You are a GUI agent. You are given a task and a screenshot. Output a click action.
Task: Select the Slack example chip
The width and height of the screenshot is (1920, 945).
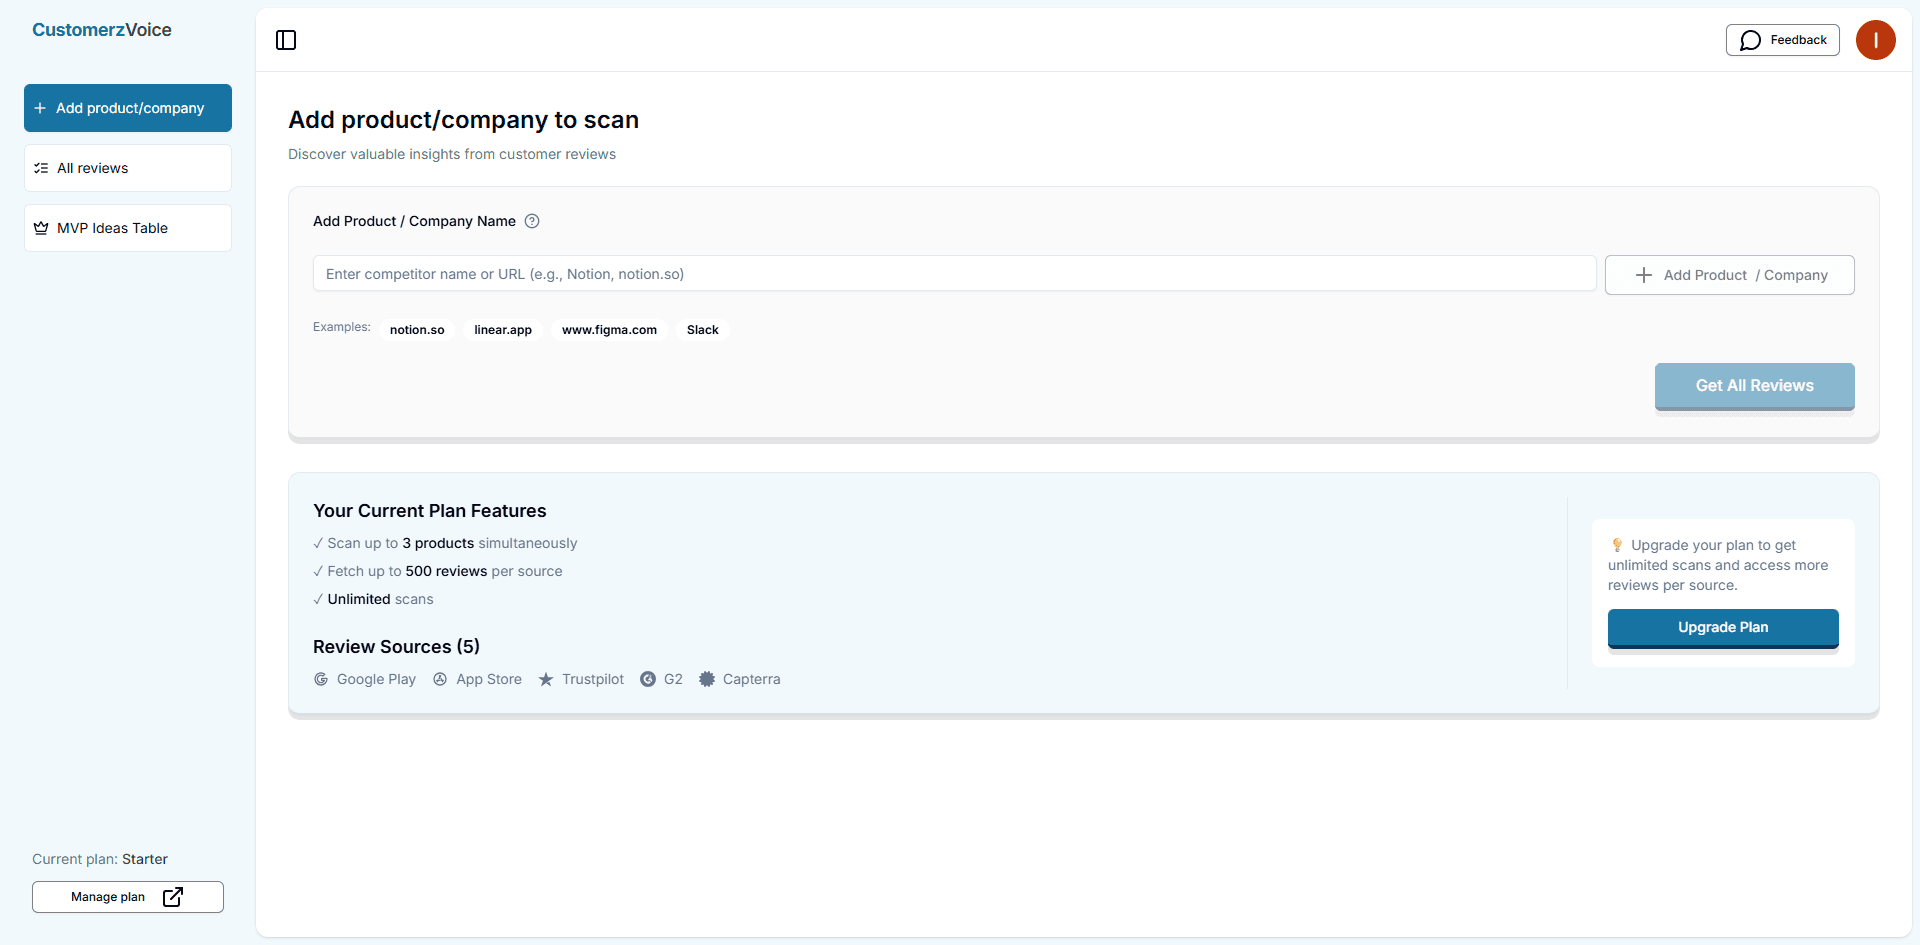(702, 329)
